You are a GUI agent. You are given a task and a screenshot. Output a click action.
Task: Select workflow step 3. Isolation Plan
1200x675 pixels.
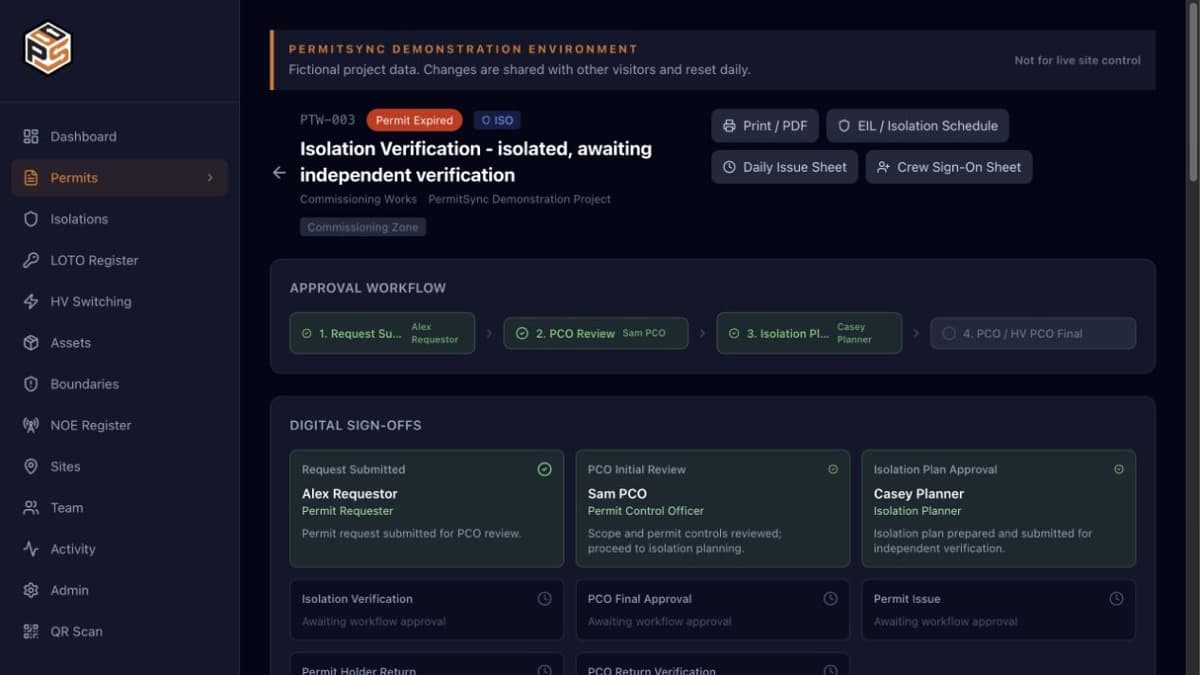pyautogui.click(x=809, y=334)
